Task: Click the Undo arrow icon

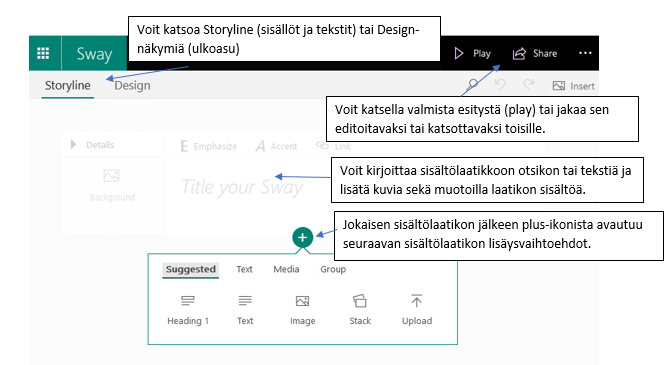Action: click(x=500, y=85)
